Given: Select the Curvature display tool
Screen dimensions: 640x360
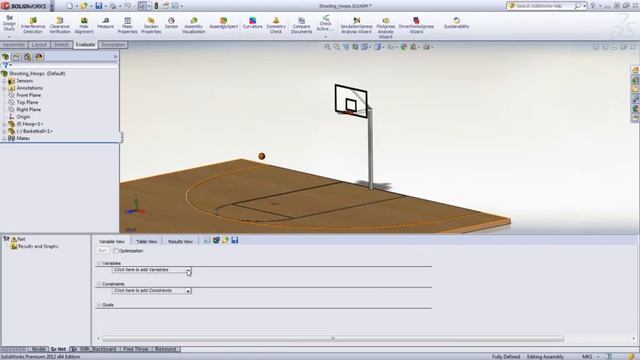Looking at the screenshot, I should pyautogui.click(x=252, y=23).
